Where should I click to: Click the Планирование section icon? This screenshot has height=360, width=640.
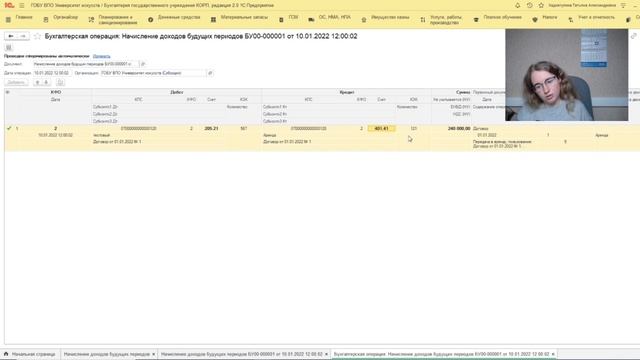[91, 20]
